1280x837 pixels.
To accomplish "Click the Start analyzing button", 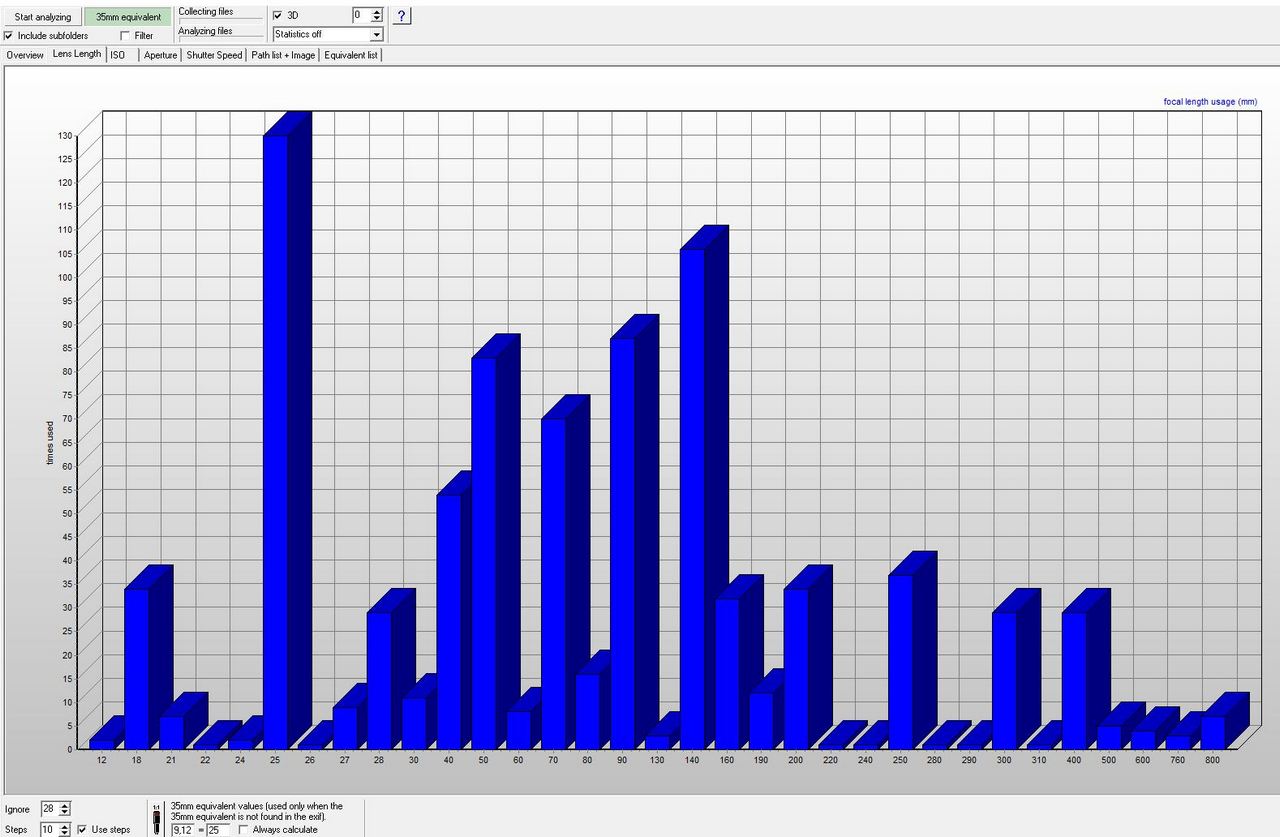I will click(x=42, y=17).
